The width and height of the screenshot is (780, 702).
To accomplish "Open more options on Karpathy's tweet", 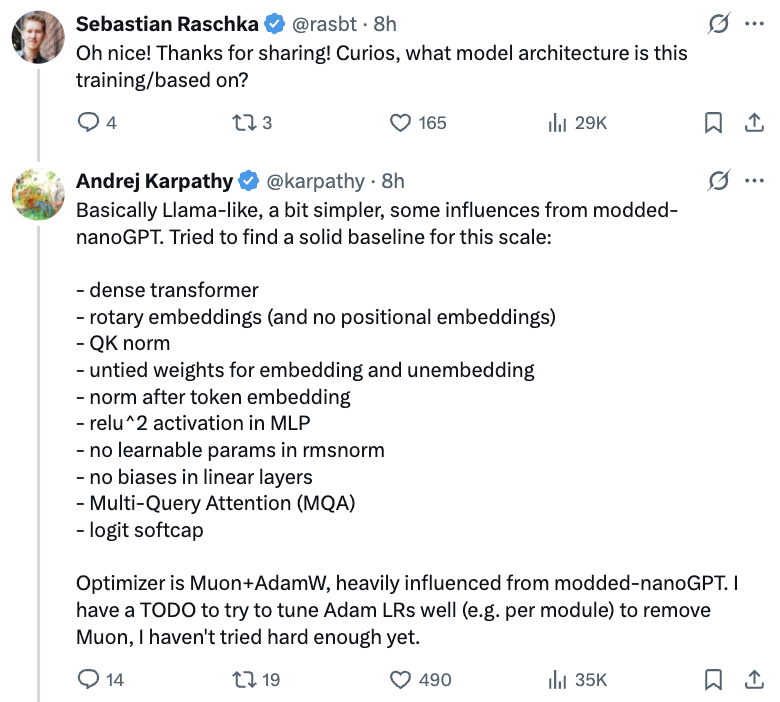I will coord(754,180).
